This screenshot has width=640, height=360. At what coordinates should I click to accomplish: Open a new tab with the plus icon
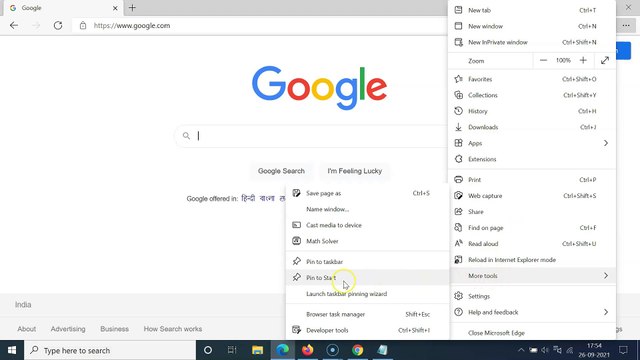coord(132,8)
